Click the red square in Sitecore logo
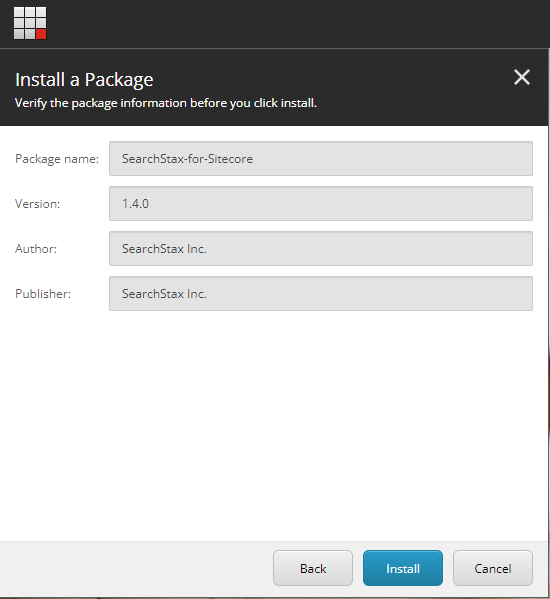Screen dimensions: 550x599 [41, 34]
